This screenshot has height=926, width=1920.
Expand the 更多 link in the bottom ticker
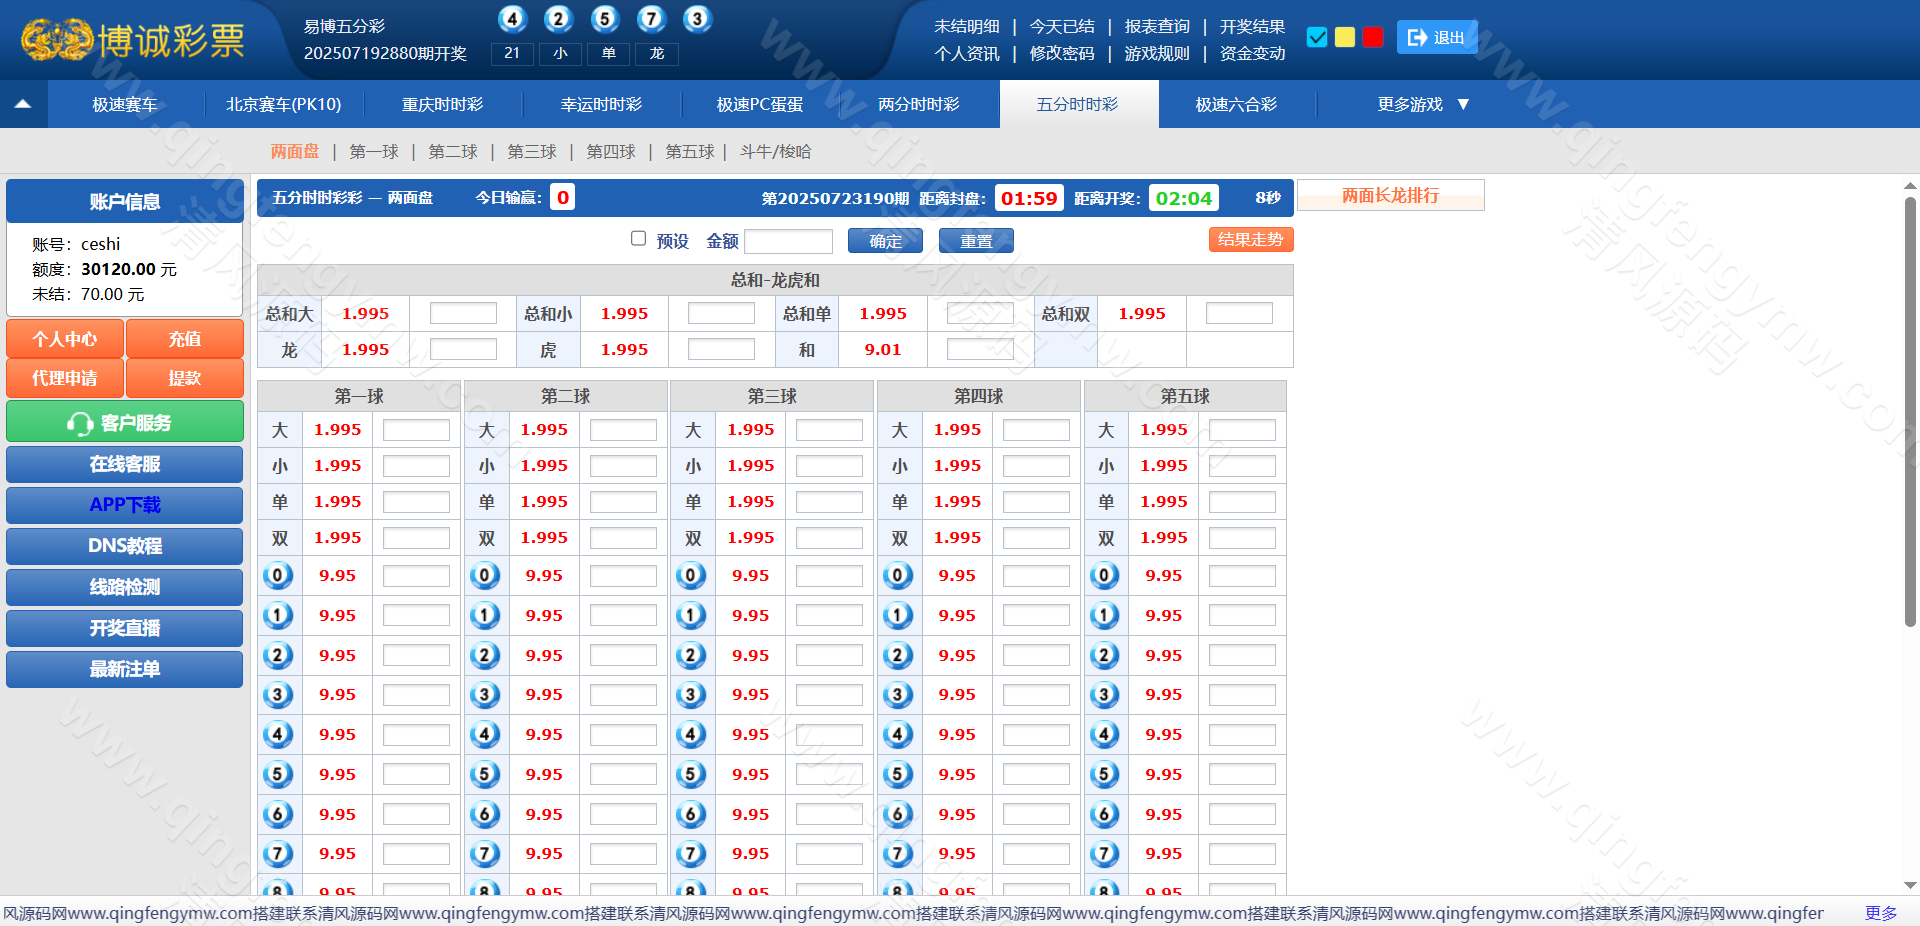1880,913
